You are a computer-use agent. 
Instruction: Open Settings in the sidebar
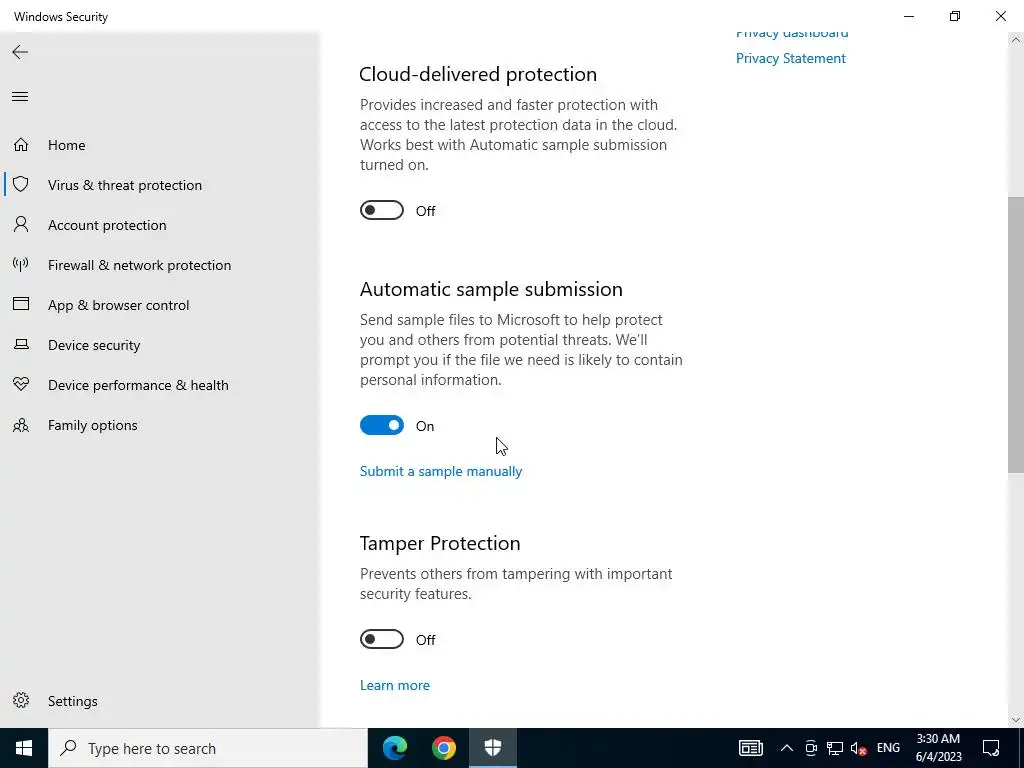[x=72, y=701]
